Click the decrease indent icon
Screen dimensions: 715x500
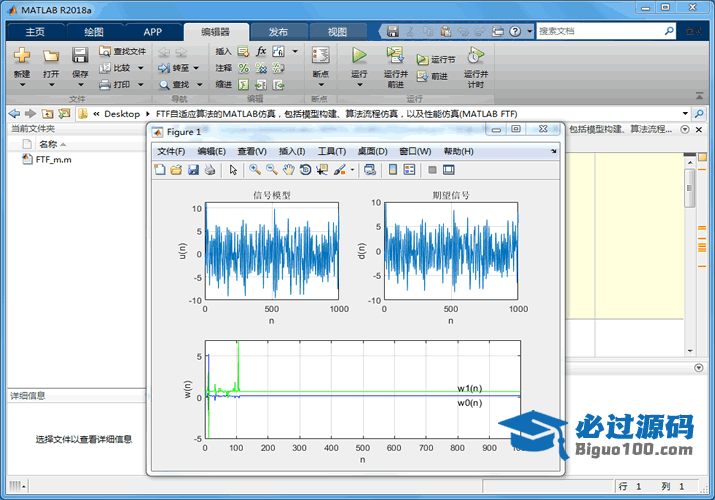click(278, 85)
